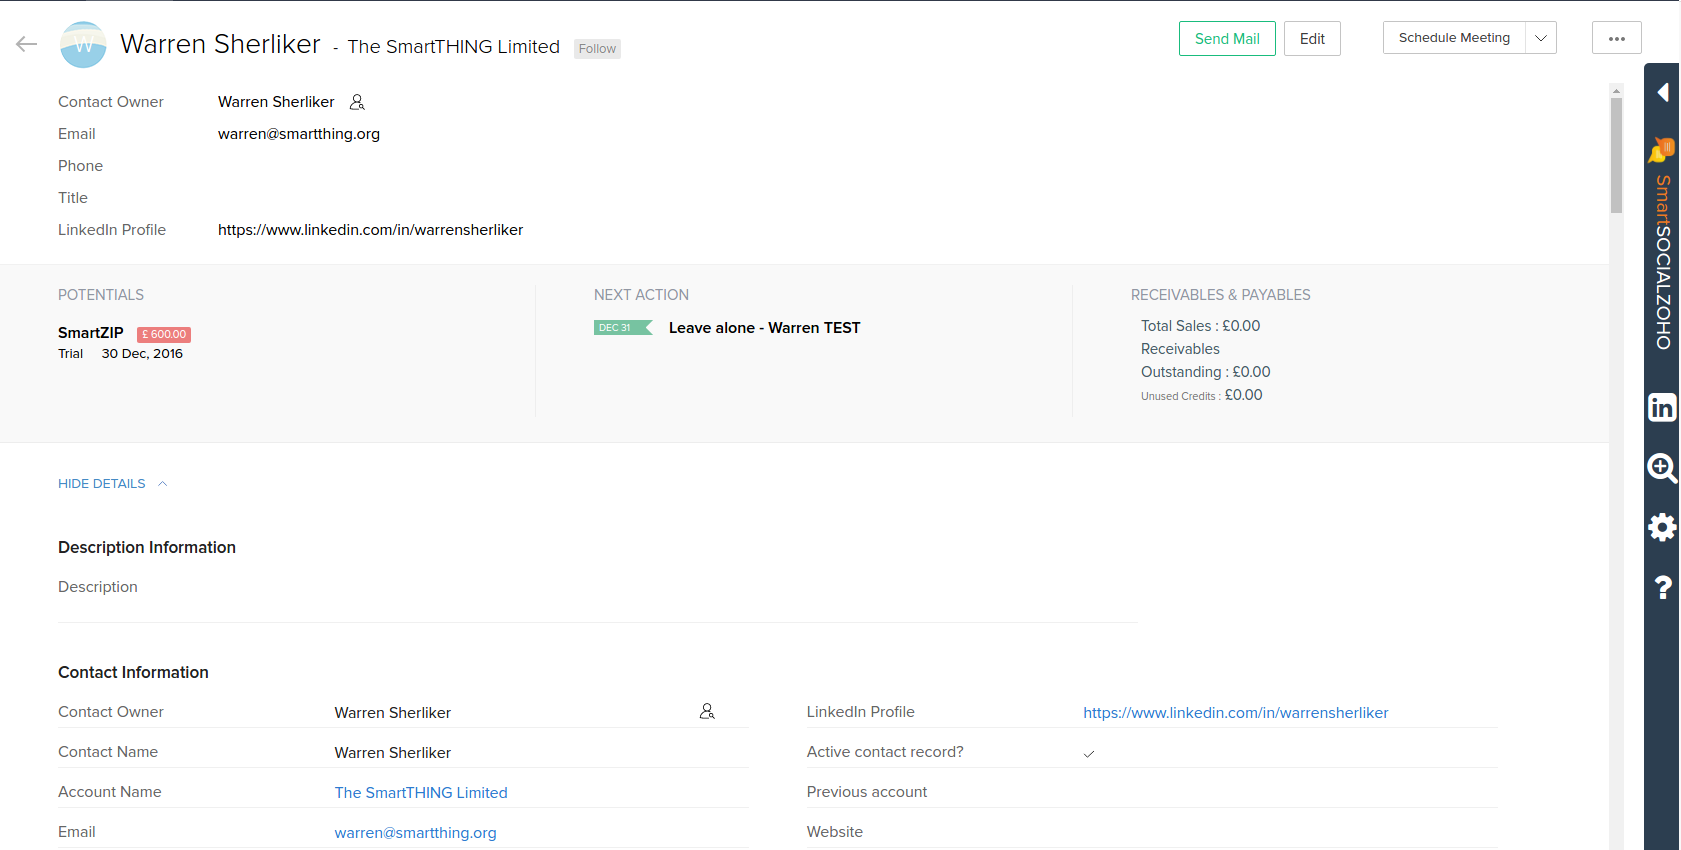1681x850 pixels.
Task: Click the magnifier plus sidebar icon
Action: tap(1662, 467)
